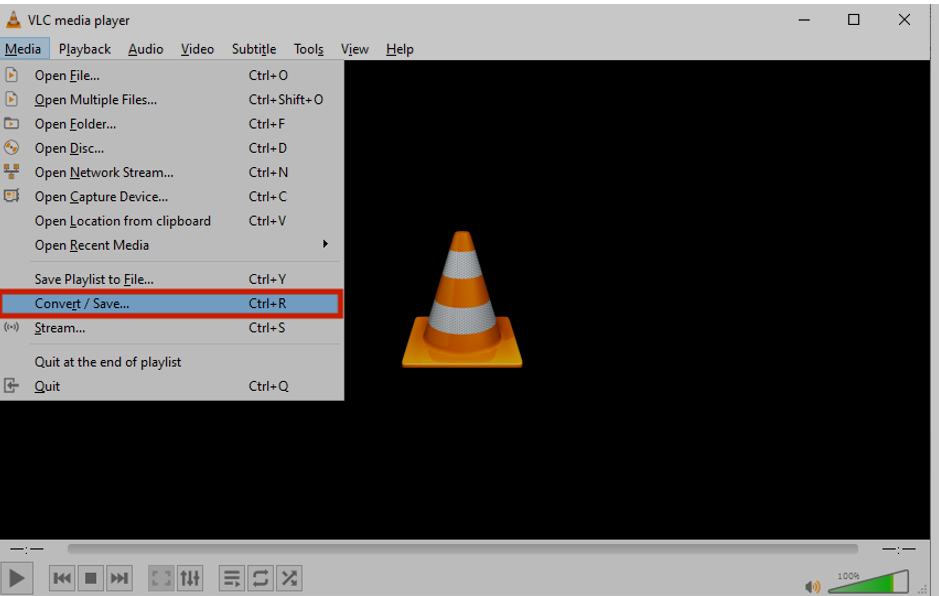Choose Stream... menu entry

click(172, 328)
